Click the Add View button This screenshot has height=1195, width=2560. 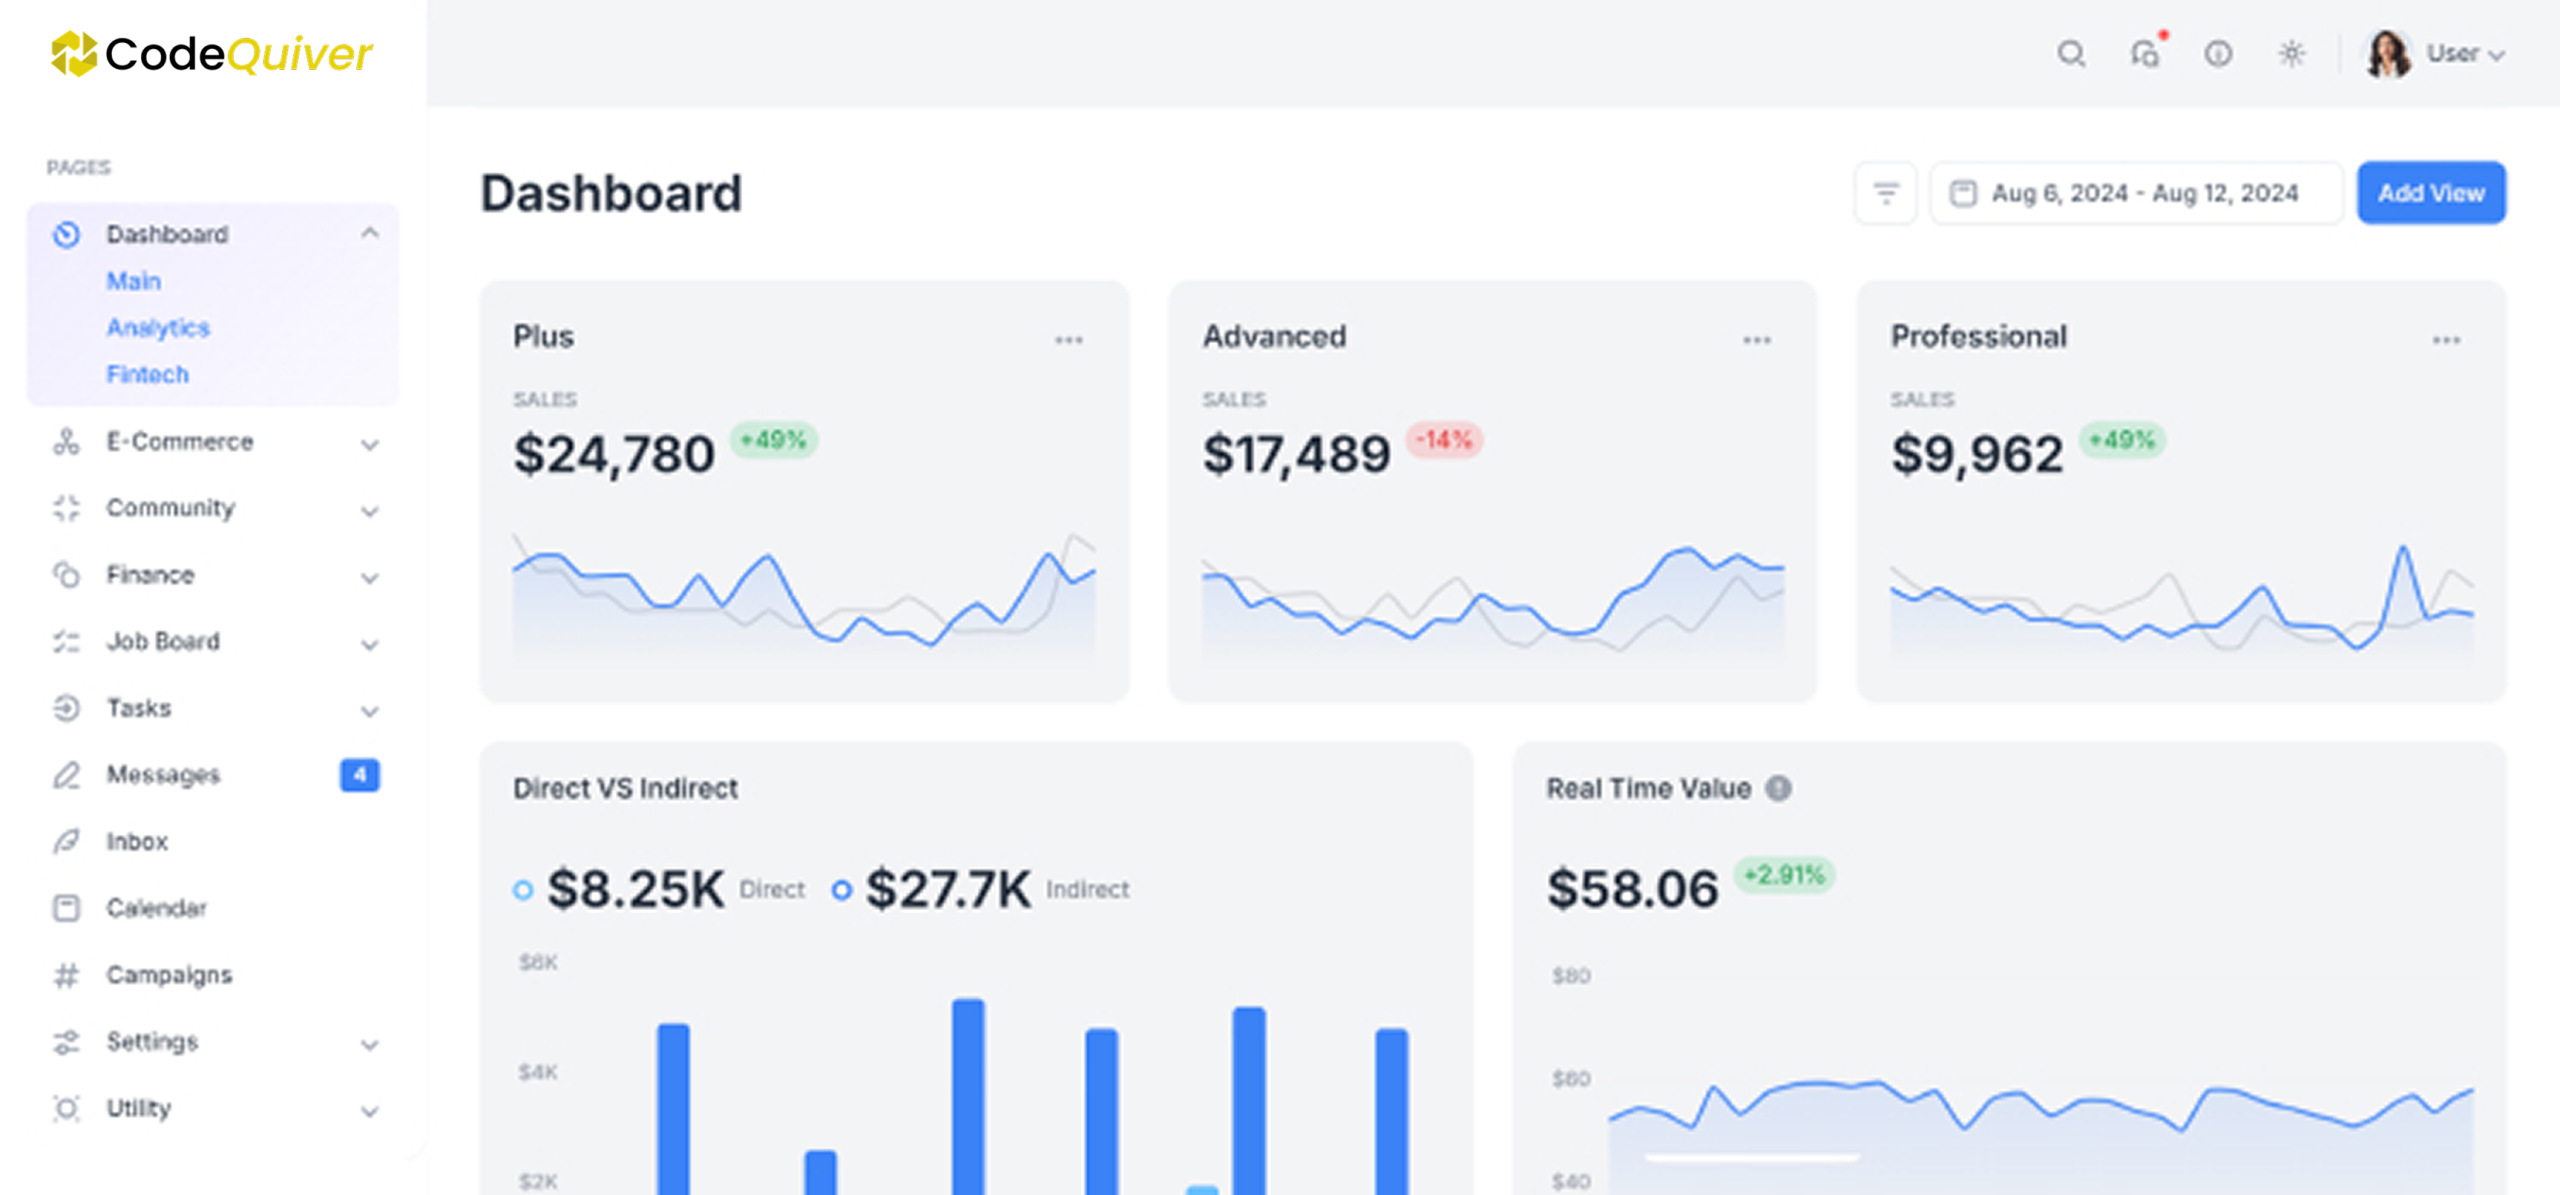click(x=2430, y=193)
